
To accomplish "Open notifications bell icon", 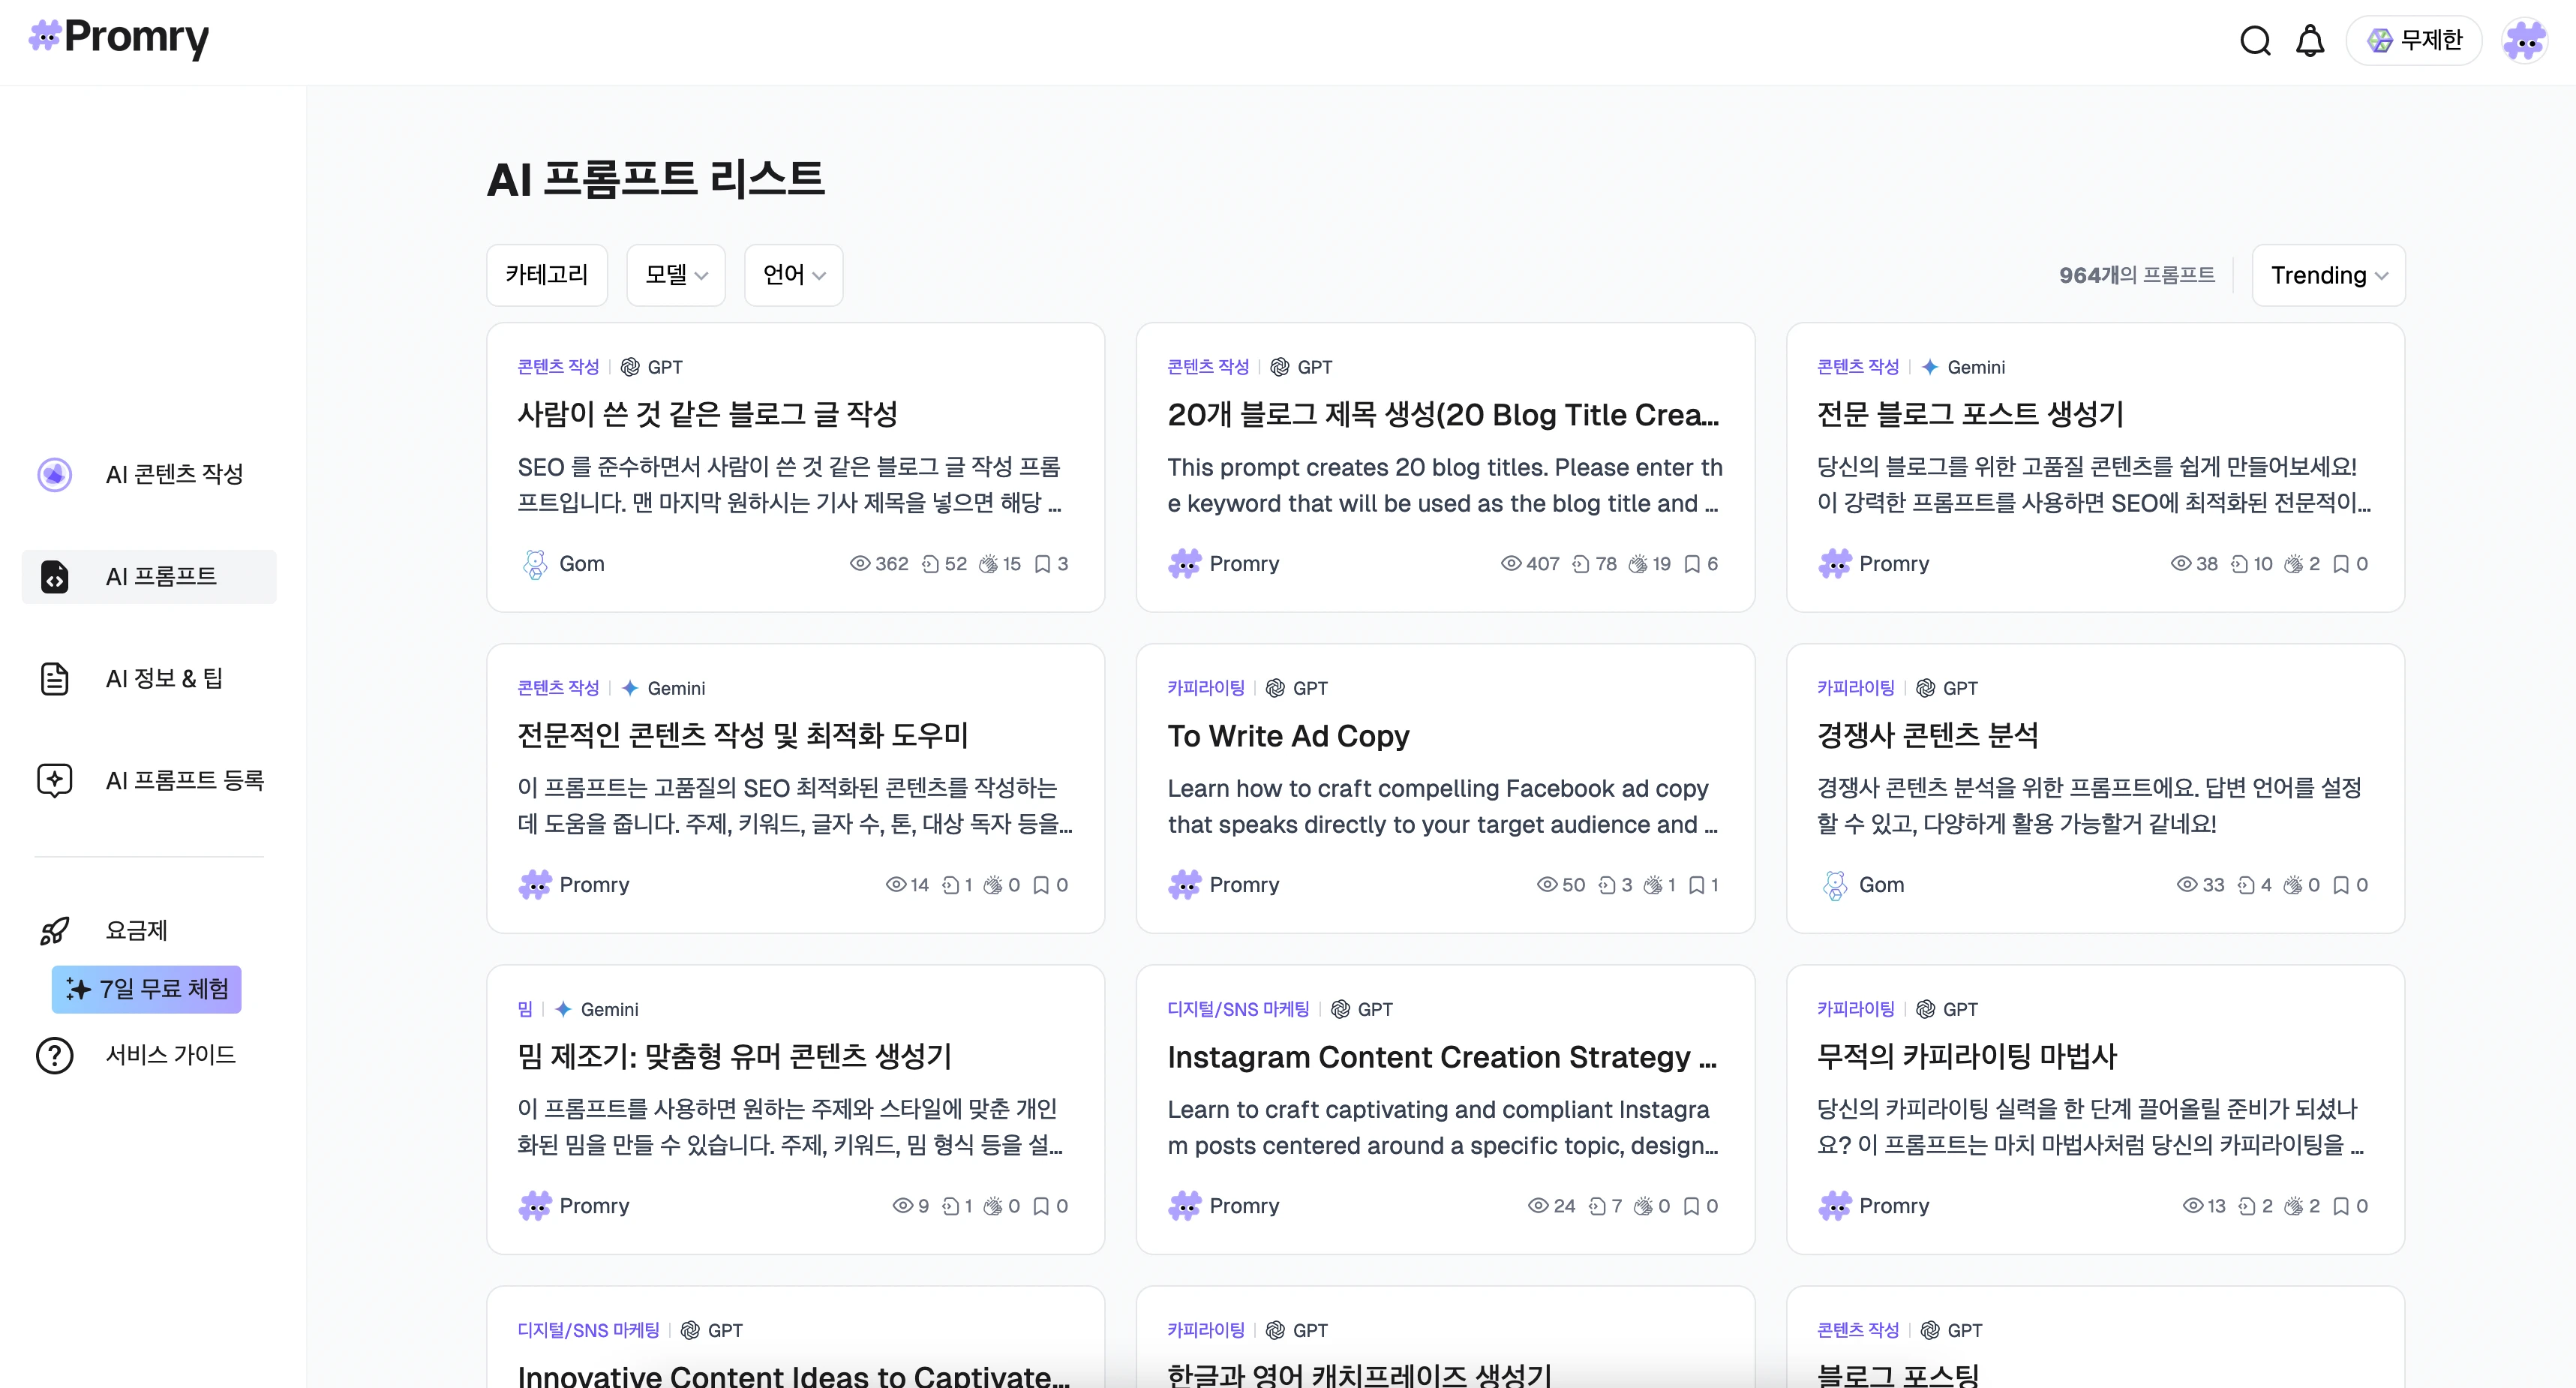I will point(2310,41).
